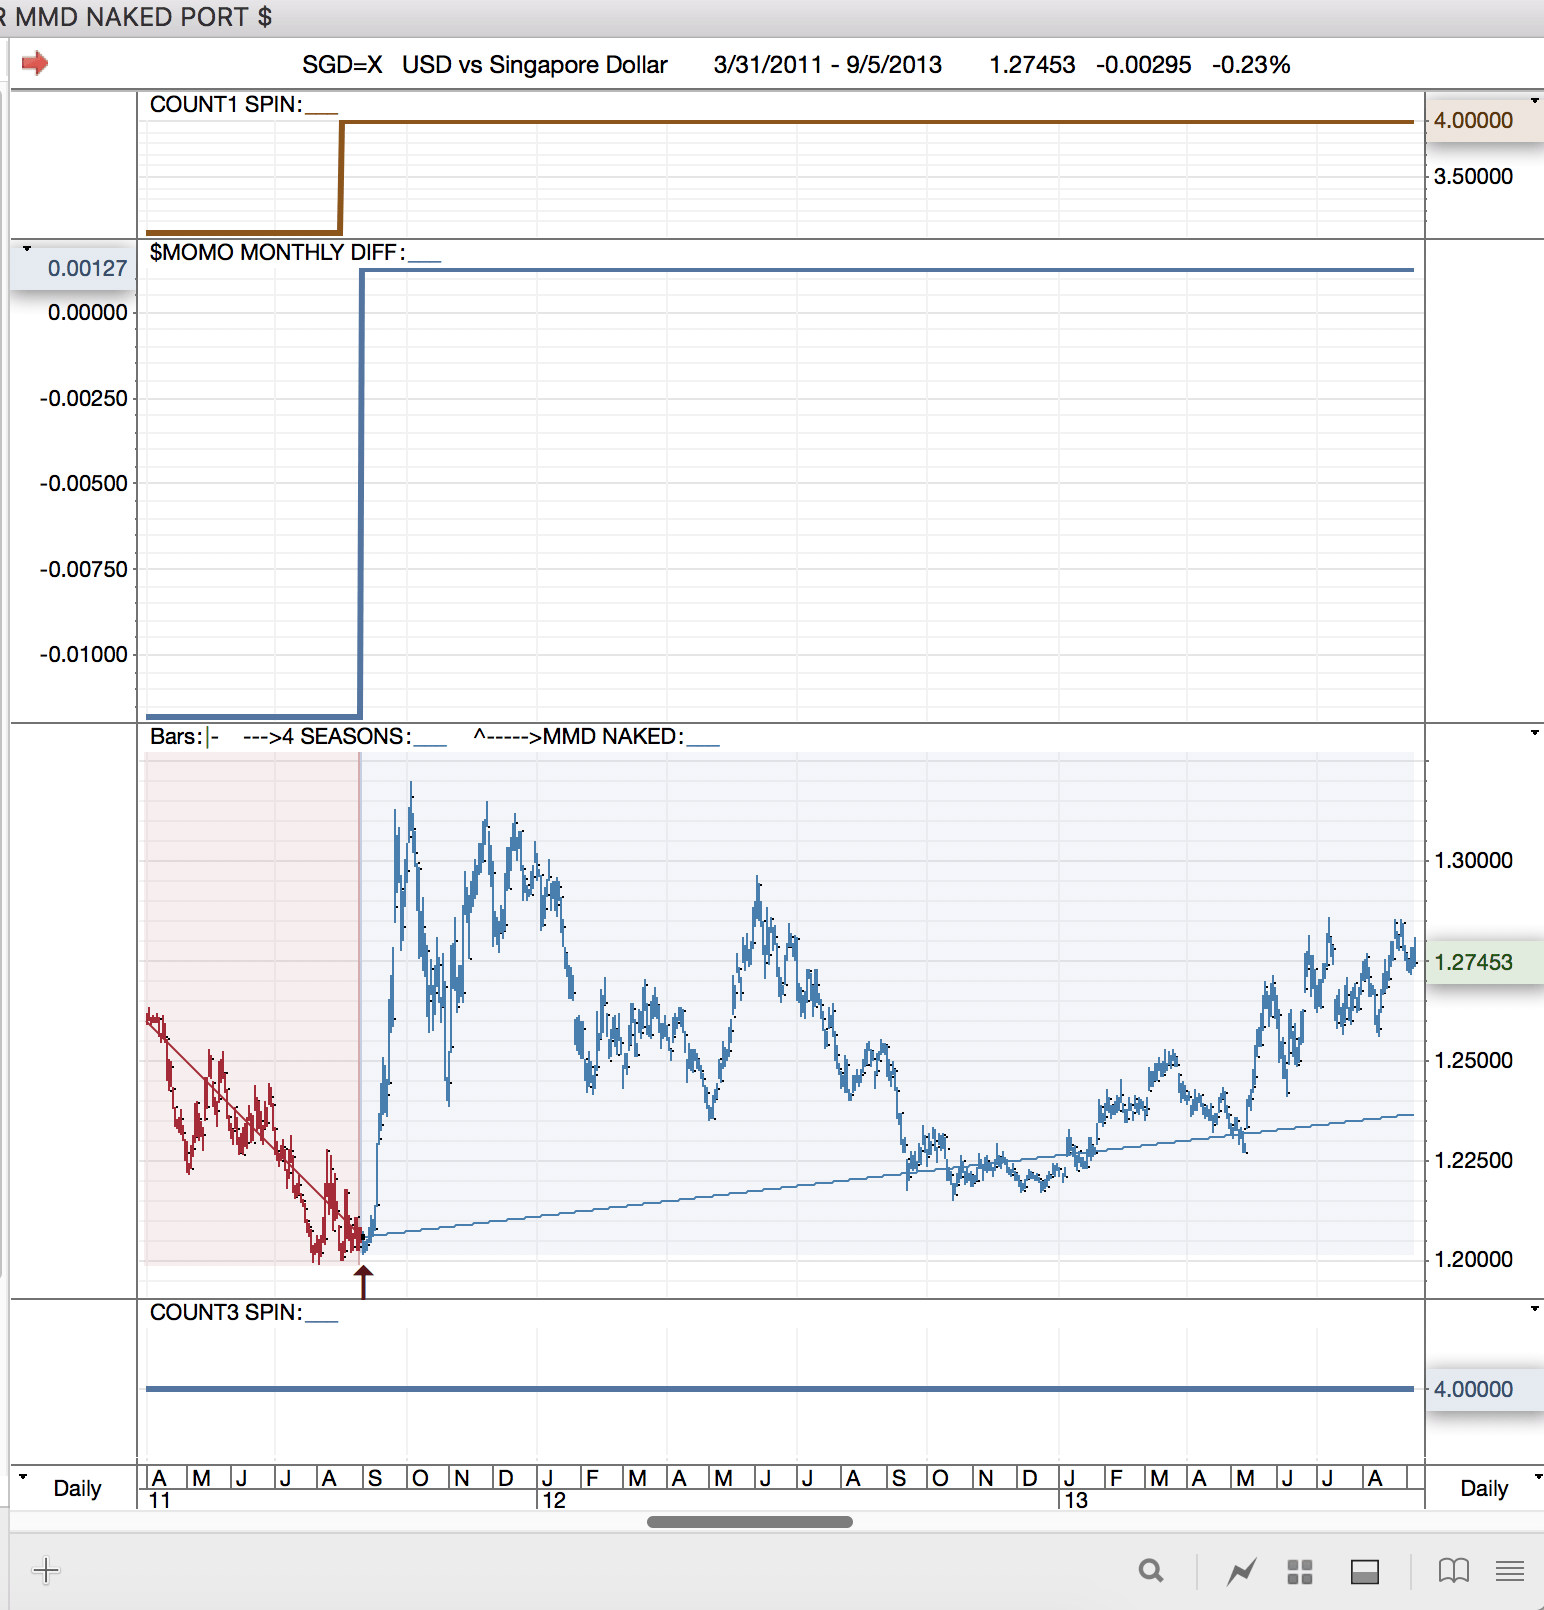This screenshot has height=1610, width=1544.
Task: Click the SGD=X symbol in the header
Action: [342, 65]
